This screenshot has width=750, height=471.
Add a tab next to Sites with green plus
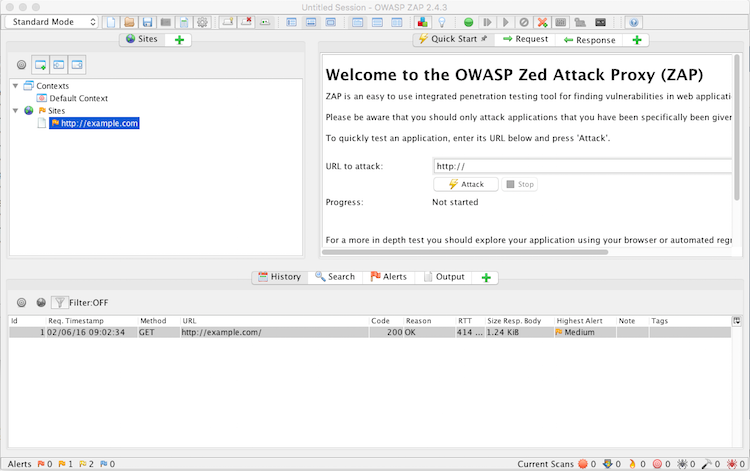tap(179, 40)
